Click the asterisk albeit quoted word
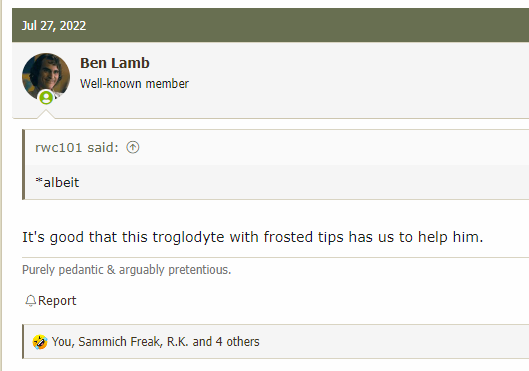 coord(57,182)
